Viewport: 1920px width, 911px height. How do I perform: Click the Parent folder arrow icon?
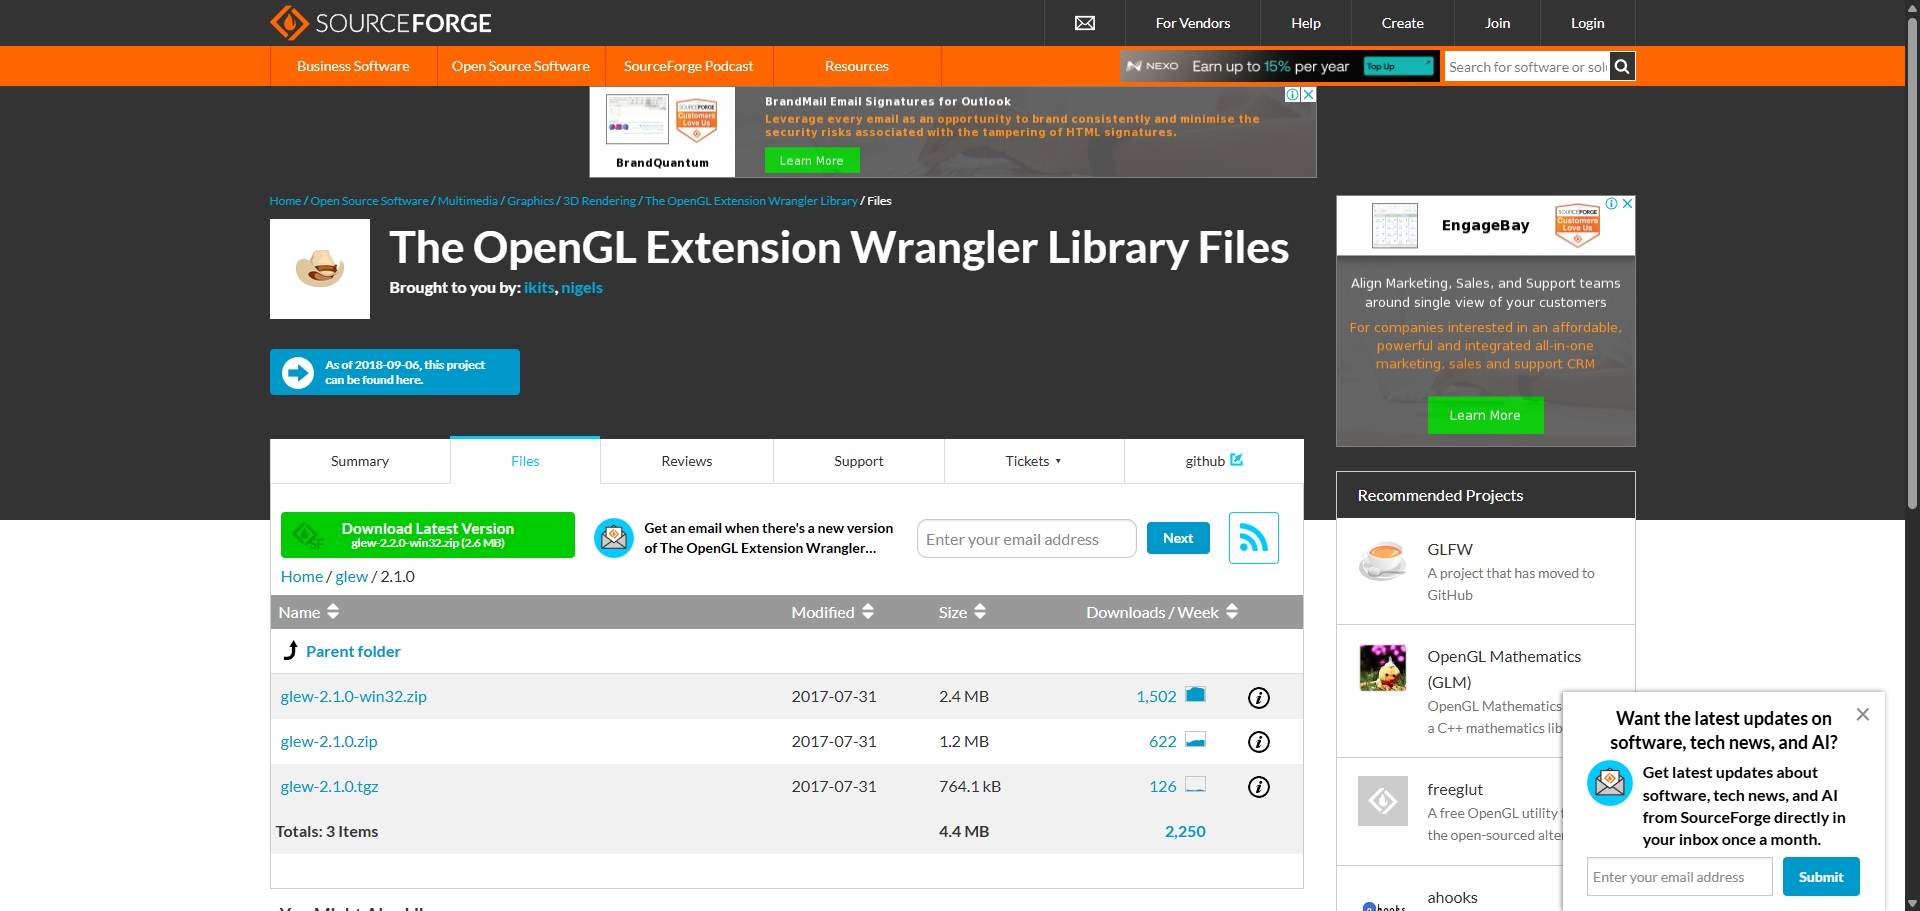(291, 650)
